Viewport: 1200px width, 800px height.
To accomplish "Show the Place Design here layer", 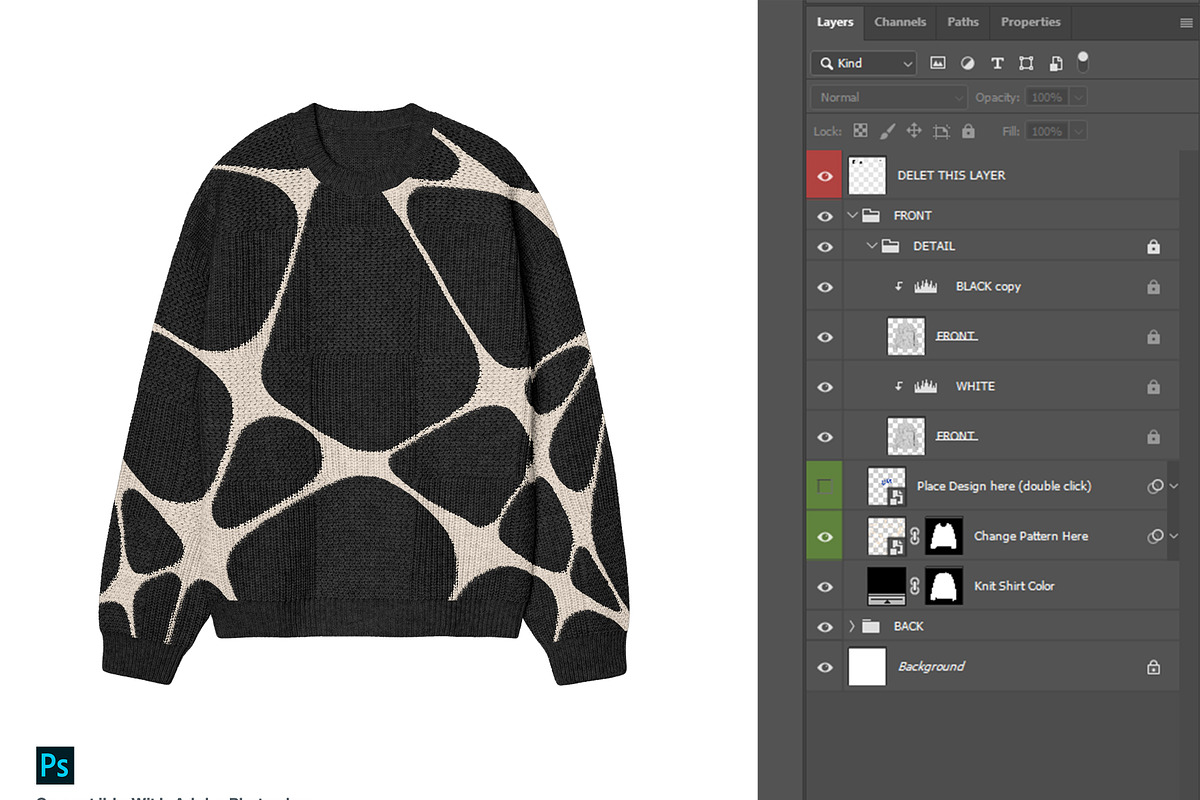I will (825, 486).
